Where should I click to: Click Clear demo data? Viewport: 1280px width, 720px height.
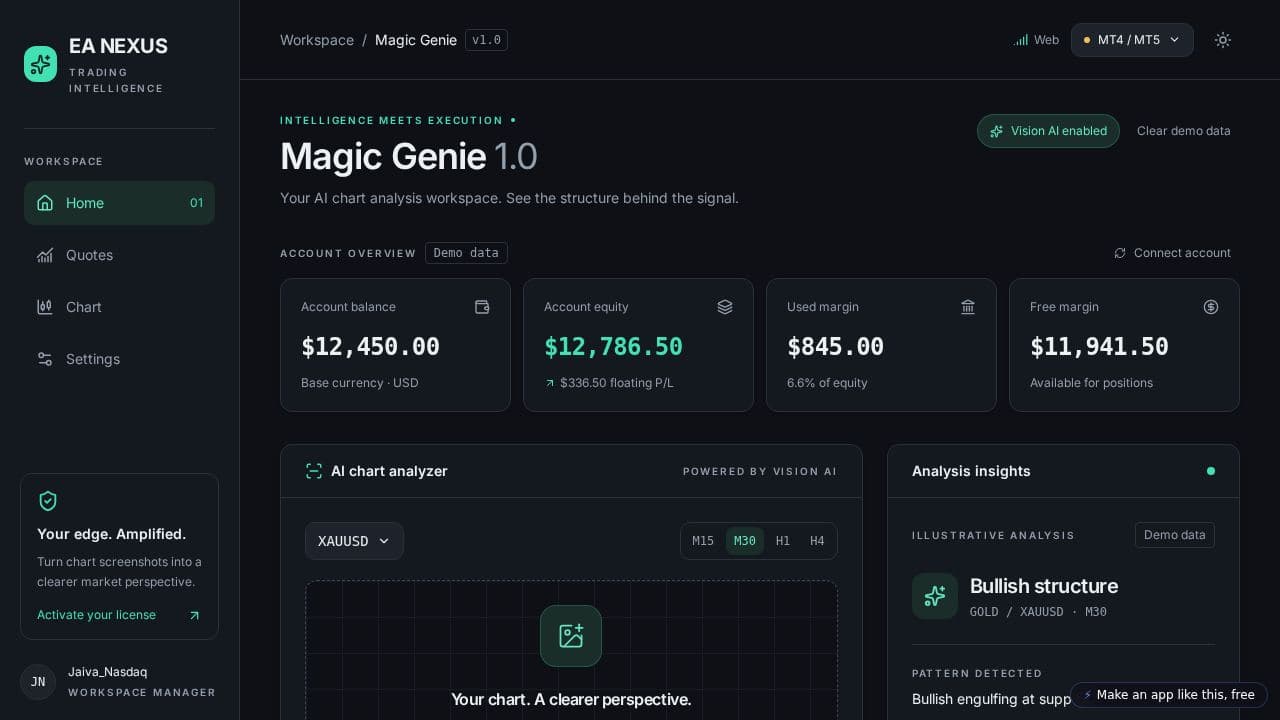click(1184, 131)
